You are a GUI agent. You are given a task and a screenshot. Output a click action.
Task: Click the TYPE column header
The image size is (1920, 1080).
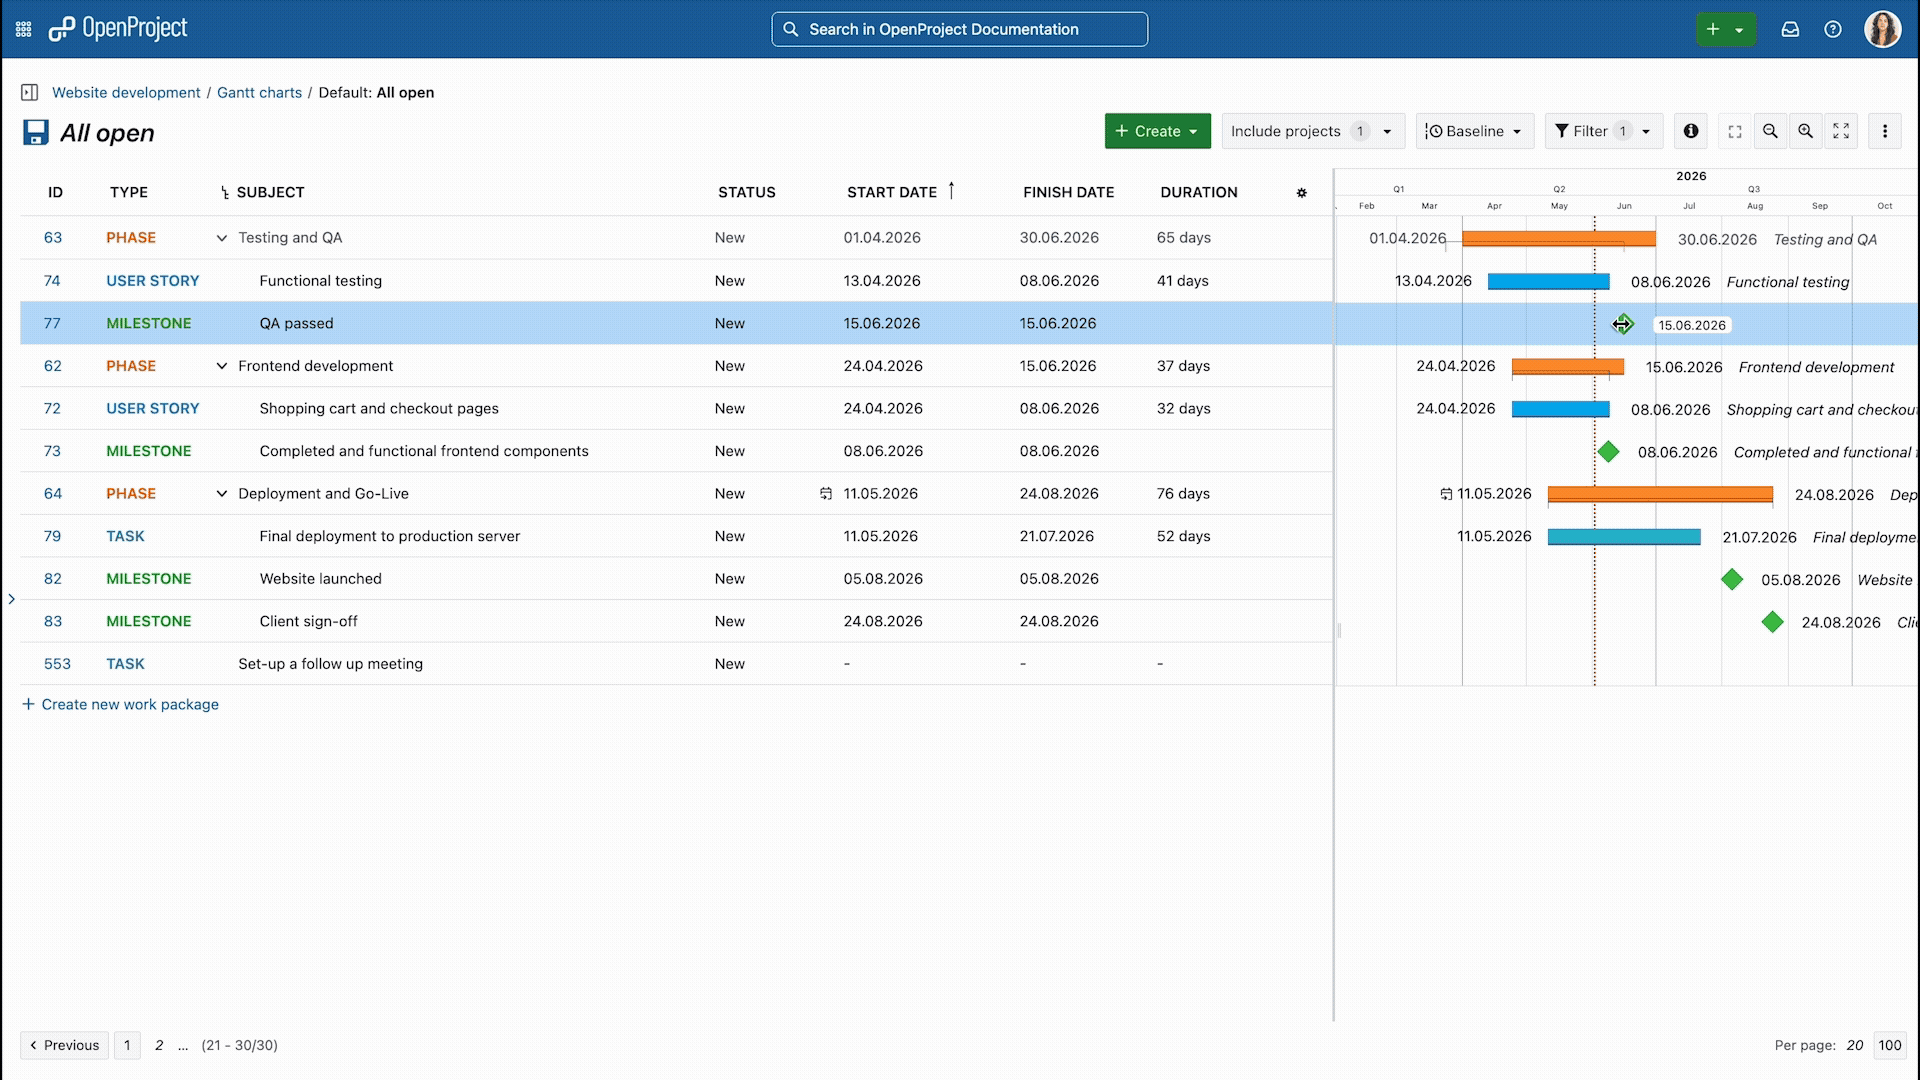(x=129, y=192)
